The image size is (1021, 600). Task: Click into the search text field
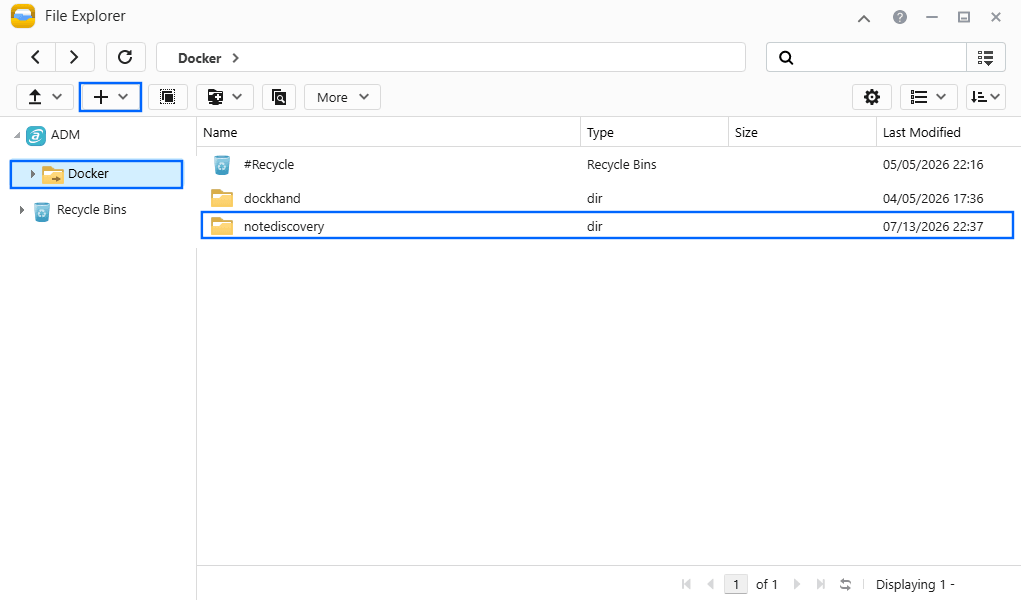click(879, 57)
